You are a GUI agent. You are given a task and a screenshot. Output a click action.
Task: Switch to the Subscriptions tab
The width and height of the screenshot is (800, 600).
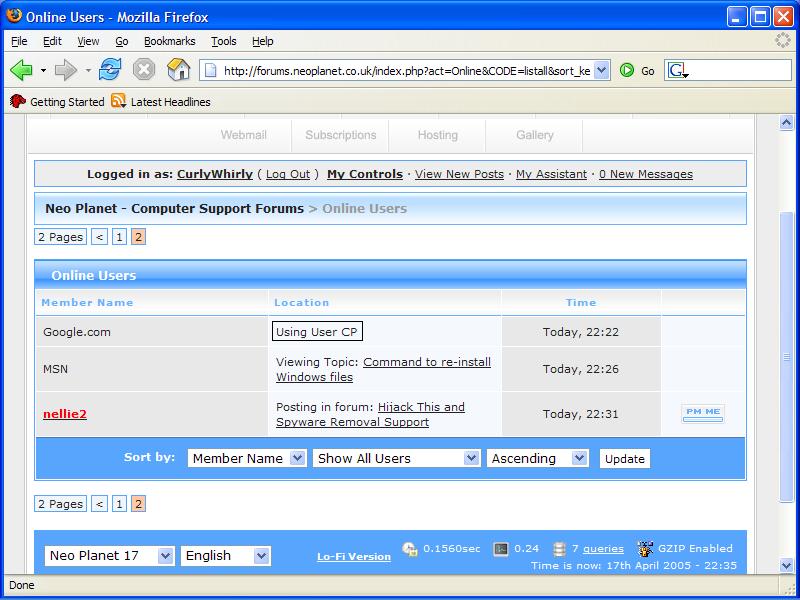click(x=341, y=135)
